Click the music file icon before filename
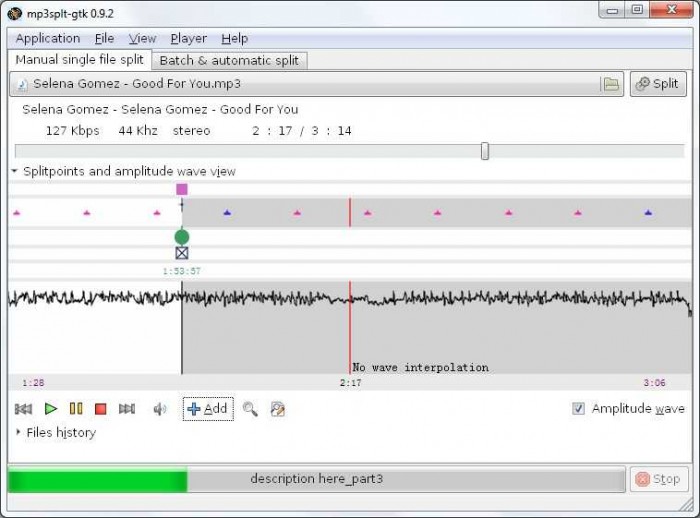Viewport: 700px width, 518px height. [x=22, y=84]
